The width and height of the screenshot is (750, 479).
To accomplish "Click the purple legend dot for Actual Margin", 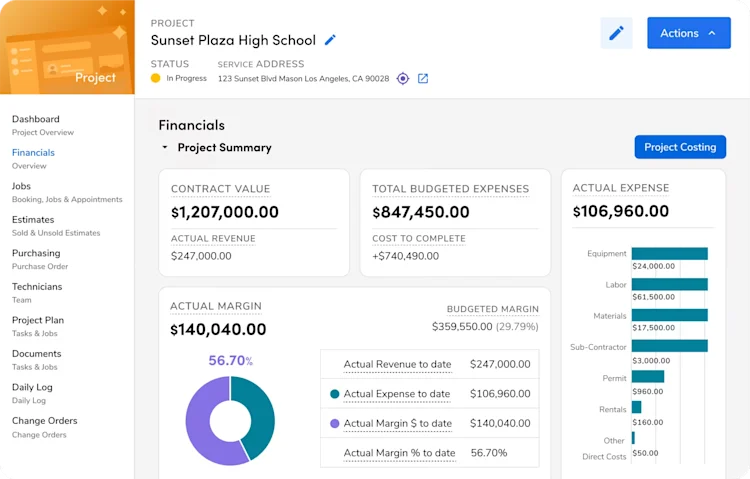I will click(335, 423).
